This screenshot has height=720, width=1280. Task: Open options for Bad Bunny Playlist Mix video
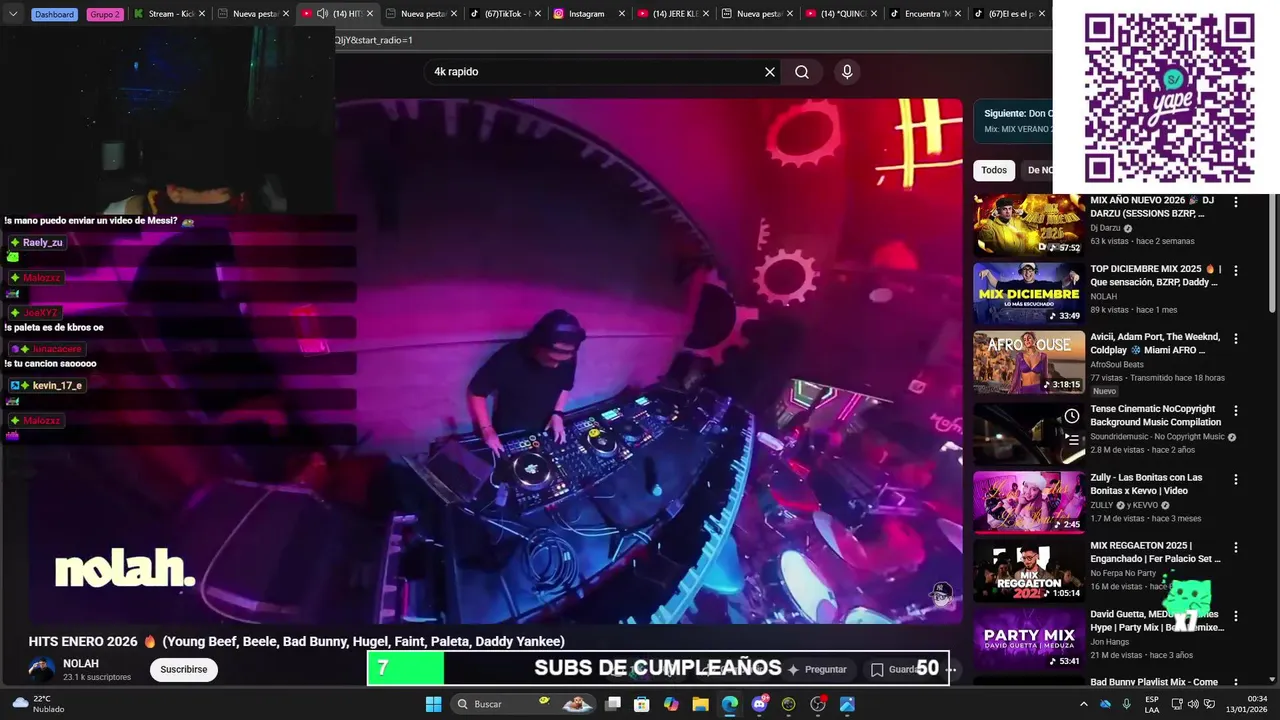pyautogui.click(x=1236, y=683)
